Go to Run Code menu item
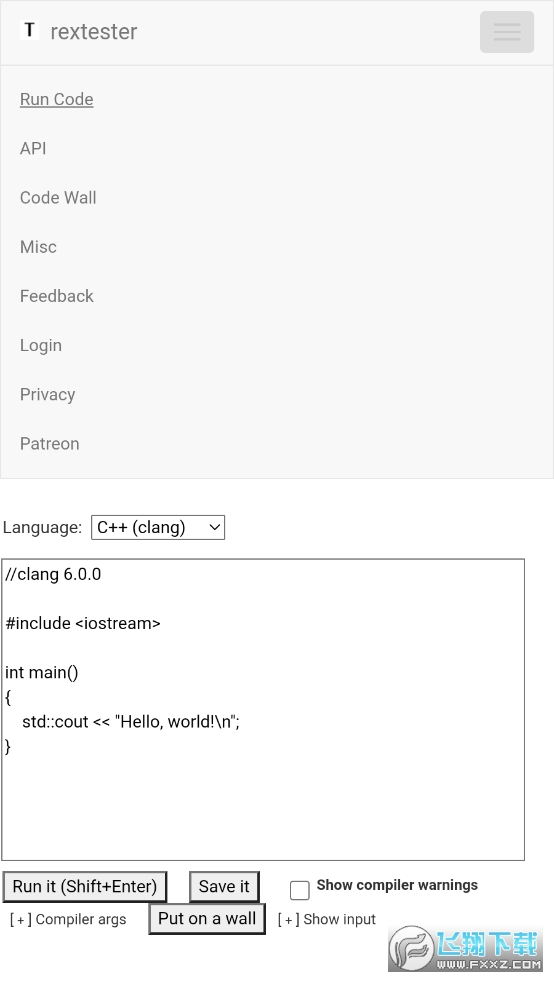Screen dimensions: 554x984 pyautogui.click(x=56, y=99)
